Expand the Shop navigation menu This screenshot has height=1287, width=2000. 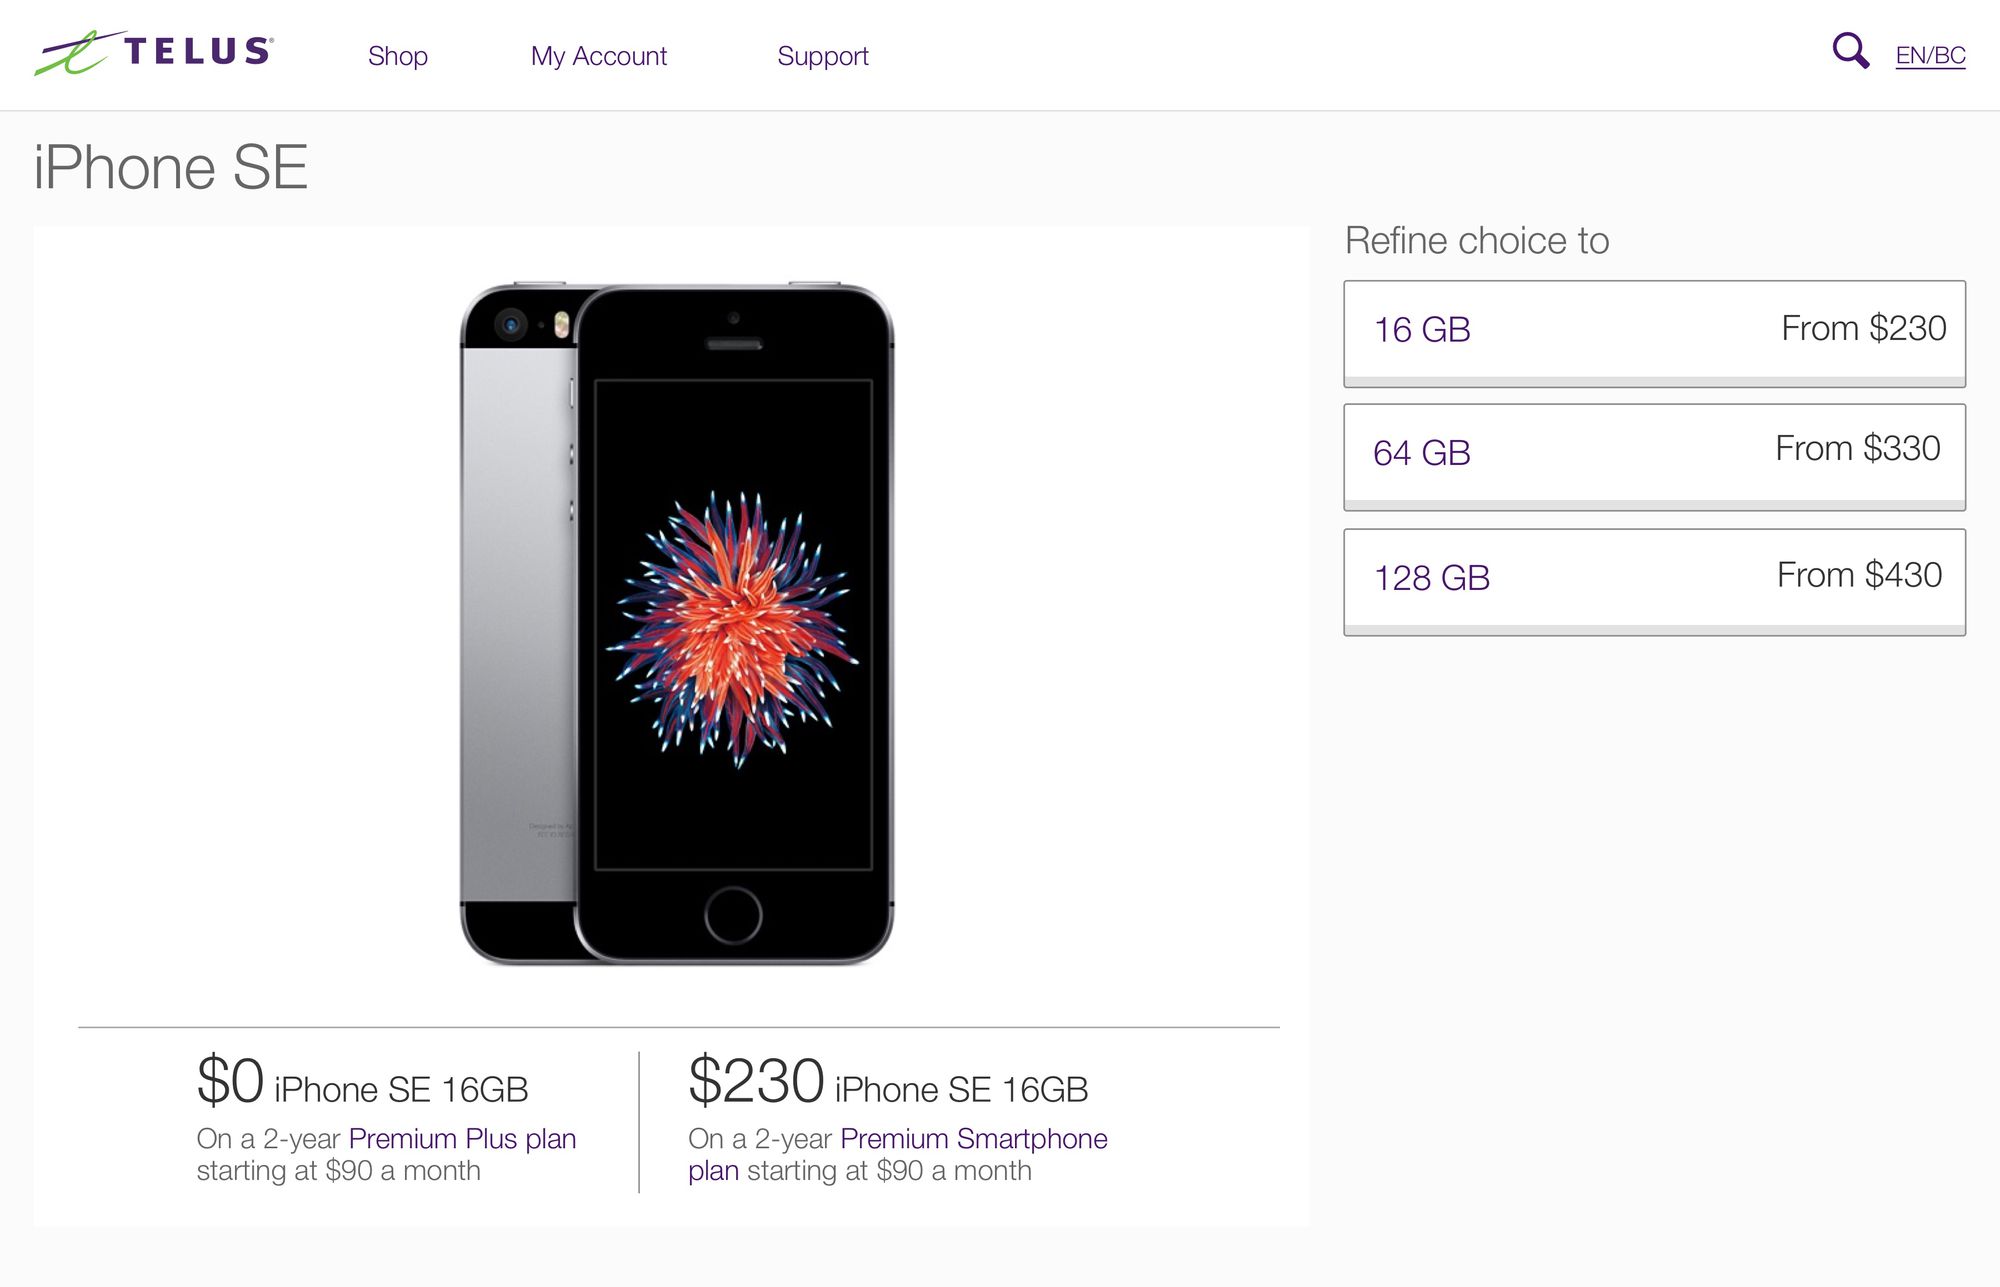(x=399, y=55)
